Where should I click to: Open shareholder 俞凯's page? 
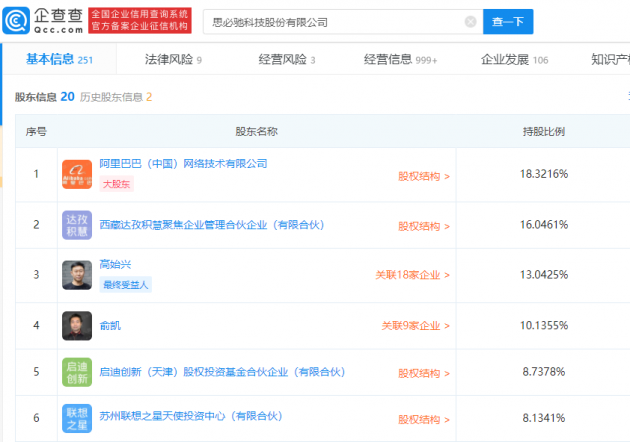tap(110, 325)
